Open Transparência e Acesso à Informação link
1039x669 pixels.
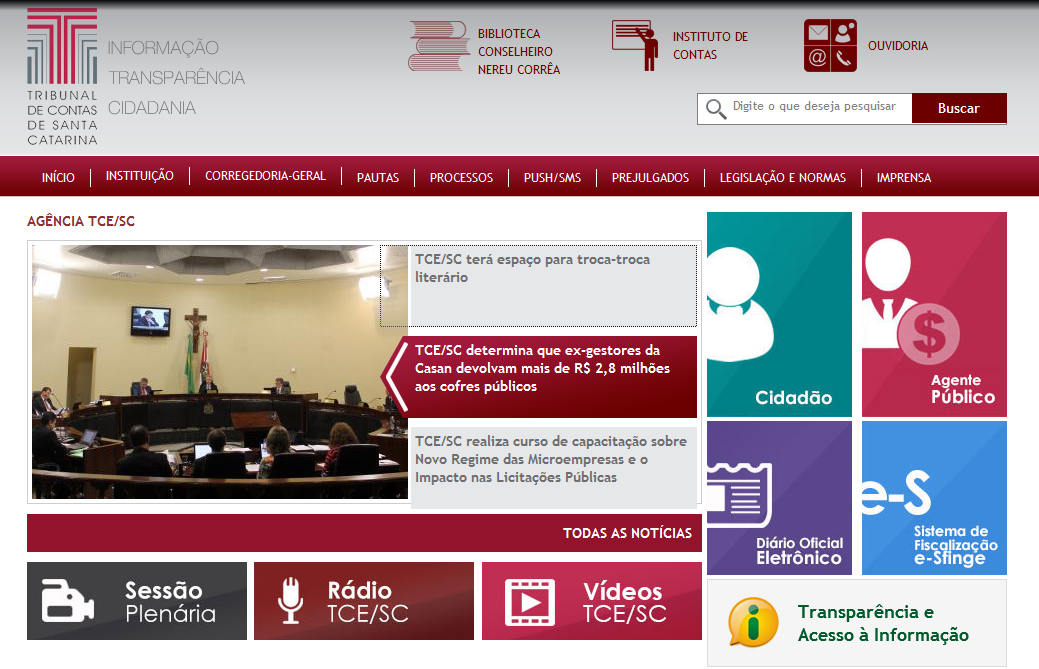(883, 623)
